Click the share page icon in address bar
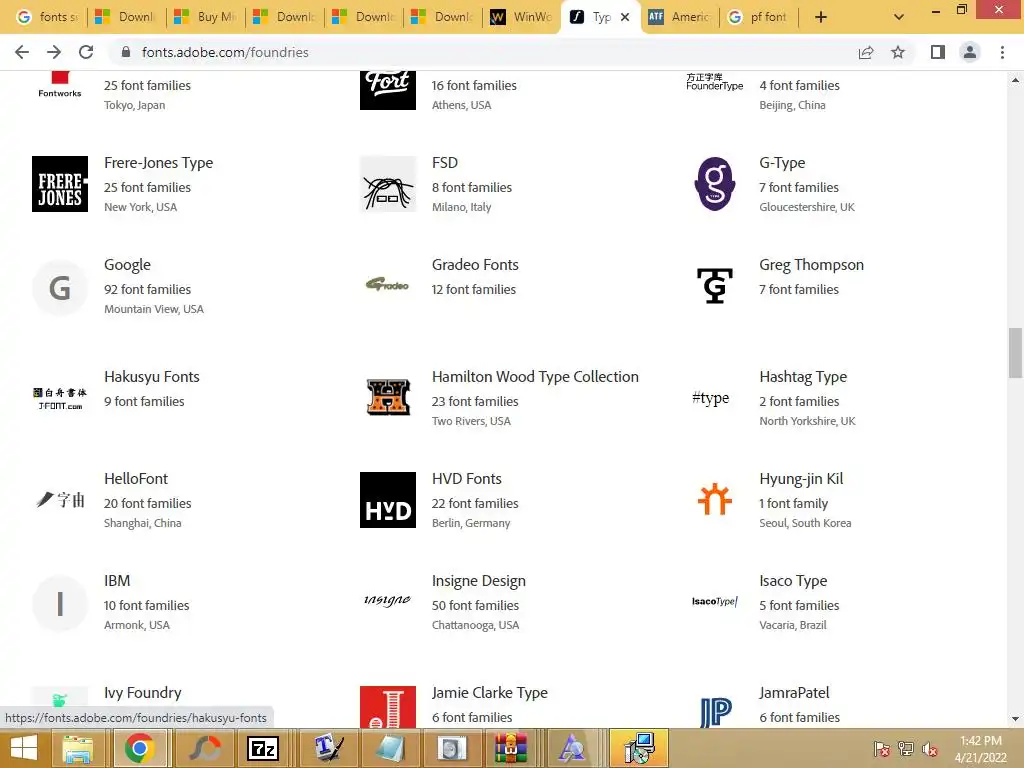This screenshot has width=1024, height=768. point(866,52)
